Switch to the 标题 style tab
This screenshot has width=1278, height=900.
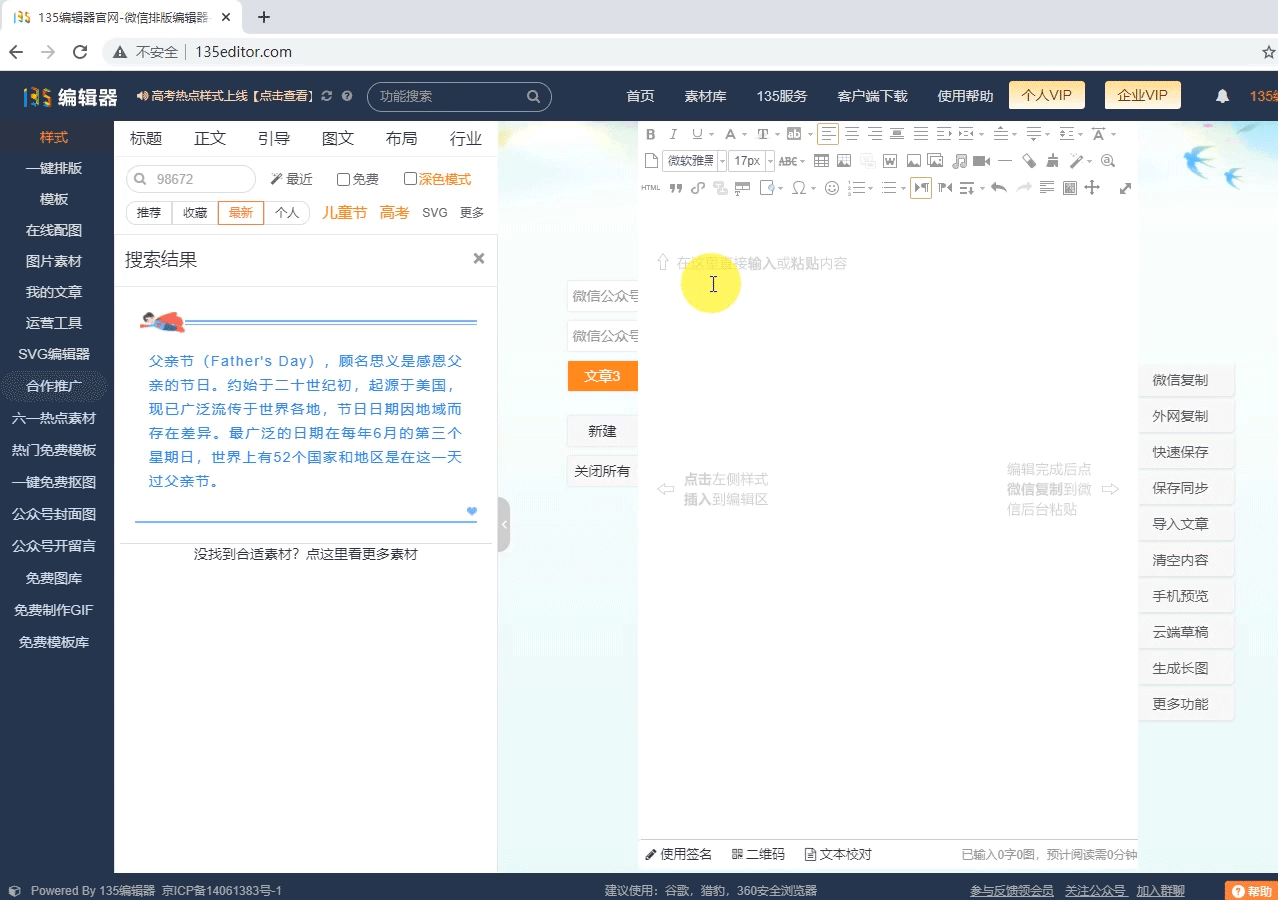[146, 138]
